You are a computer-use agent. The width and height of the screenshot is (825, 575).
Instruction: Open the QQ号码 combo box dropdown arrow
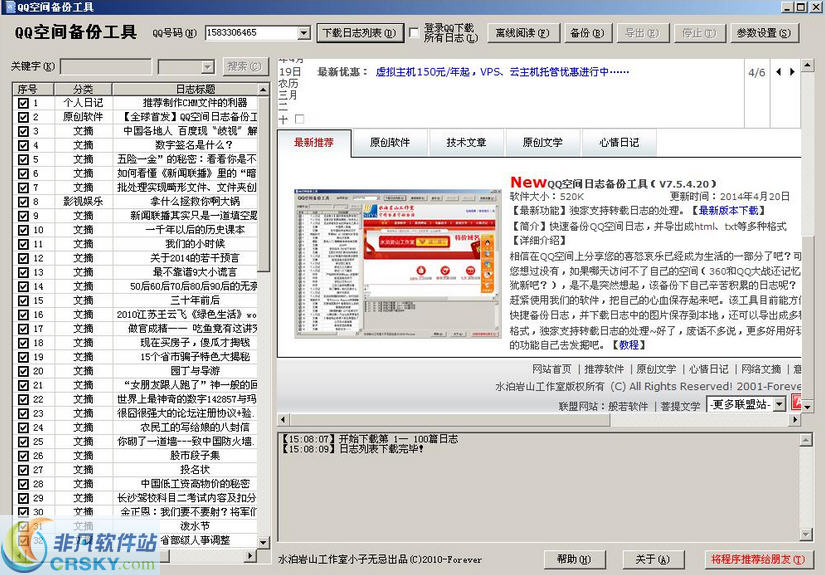pos(304,33)
